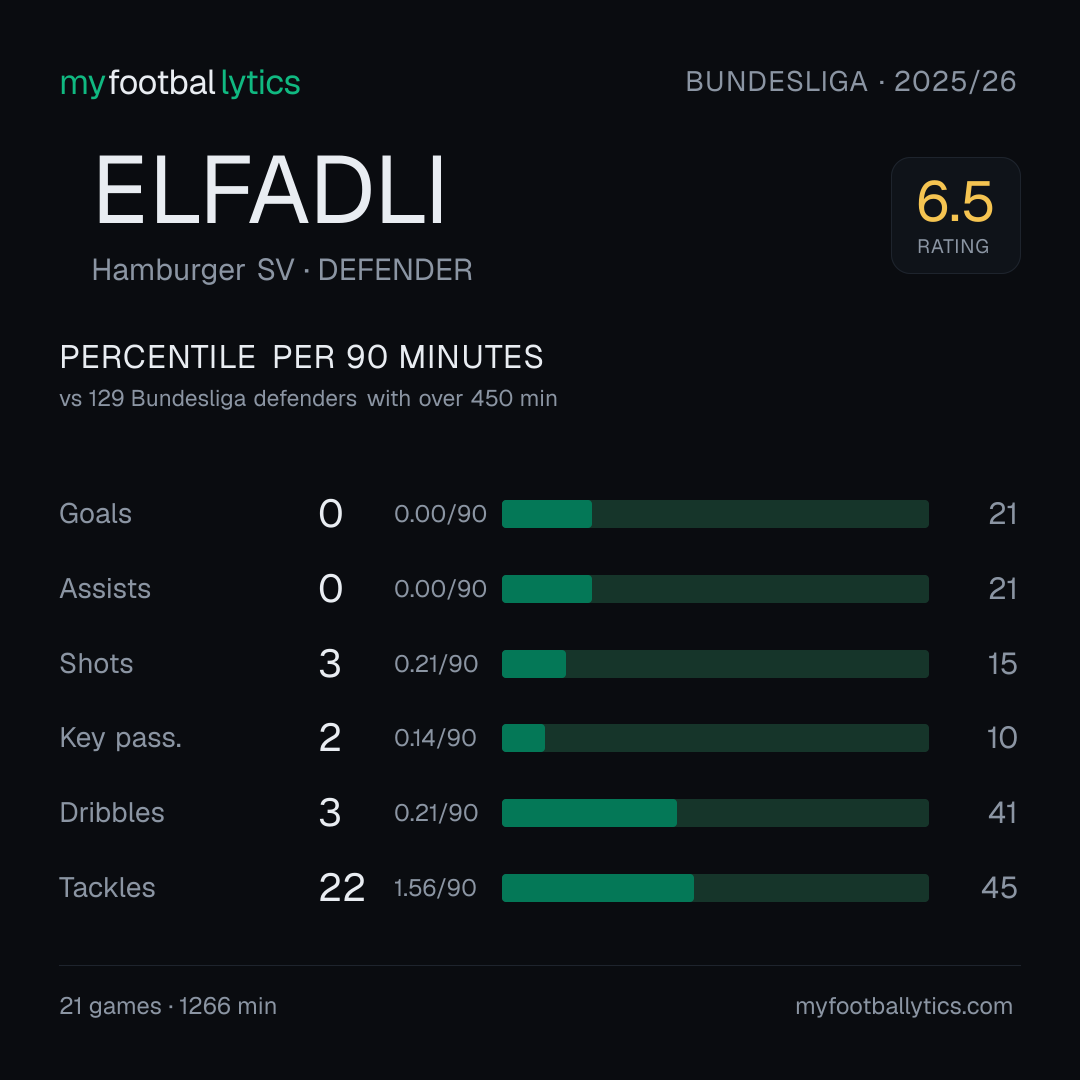Image resolution: width=1080 pixels, height=1080 pixels.
Task: Click the Dribbles percentile bar
Action: pyautogui.click(x=715, y=813)
